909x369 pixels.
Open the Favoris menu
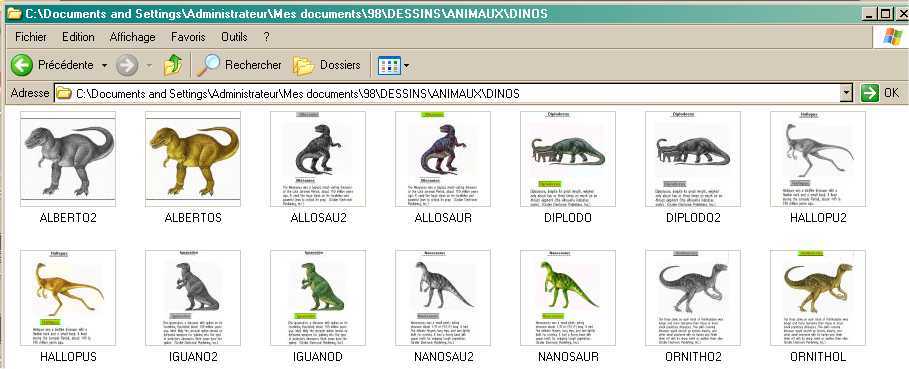tap(188, 36)
